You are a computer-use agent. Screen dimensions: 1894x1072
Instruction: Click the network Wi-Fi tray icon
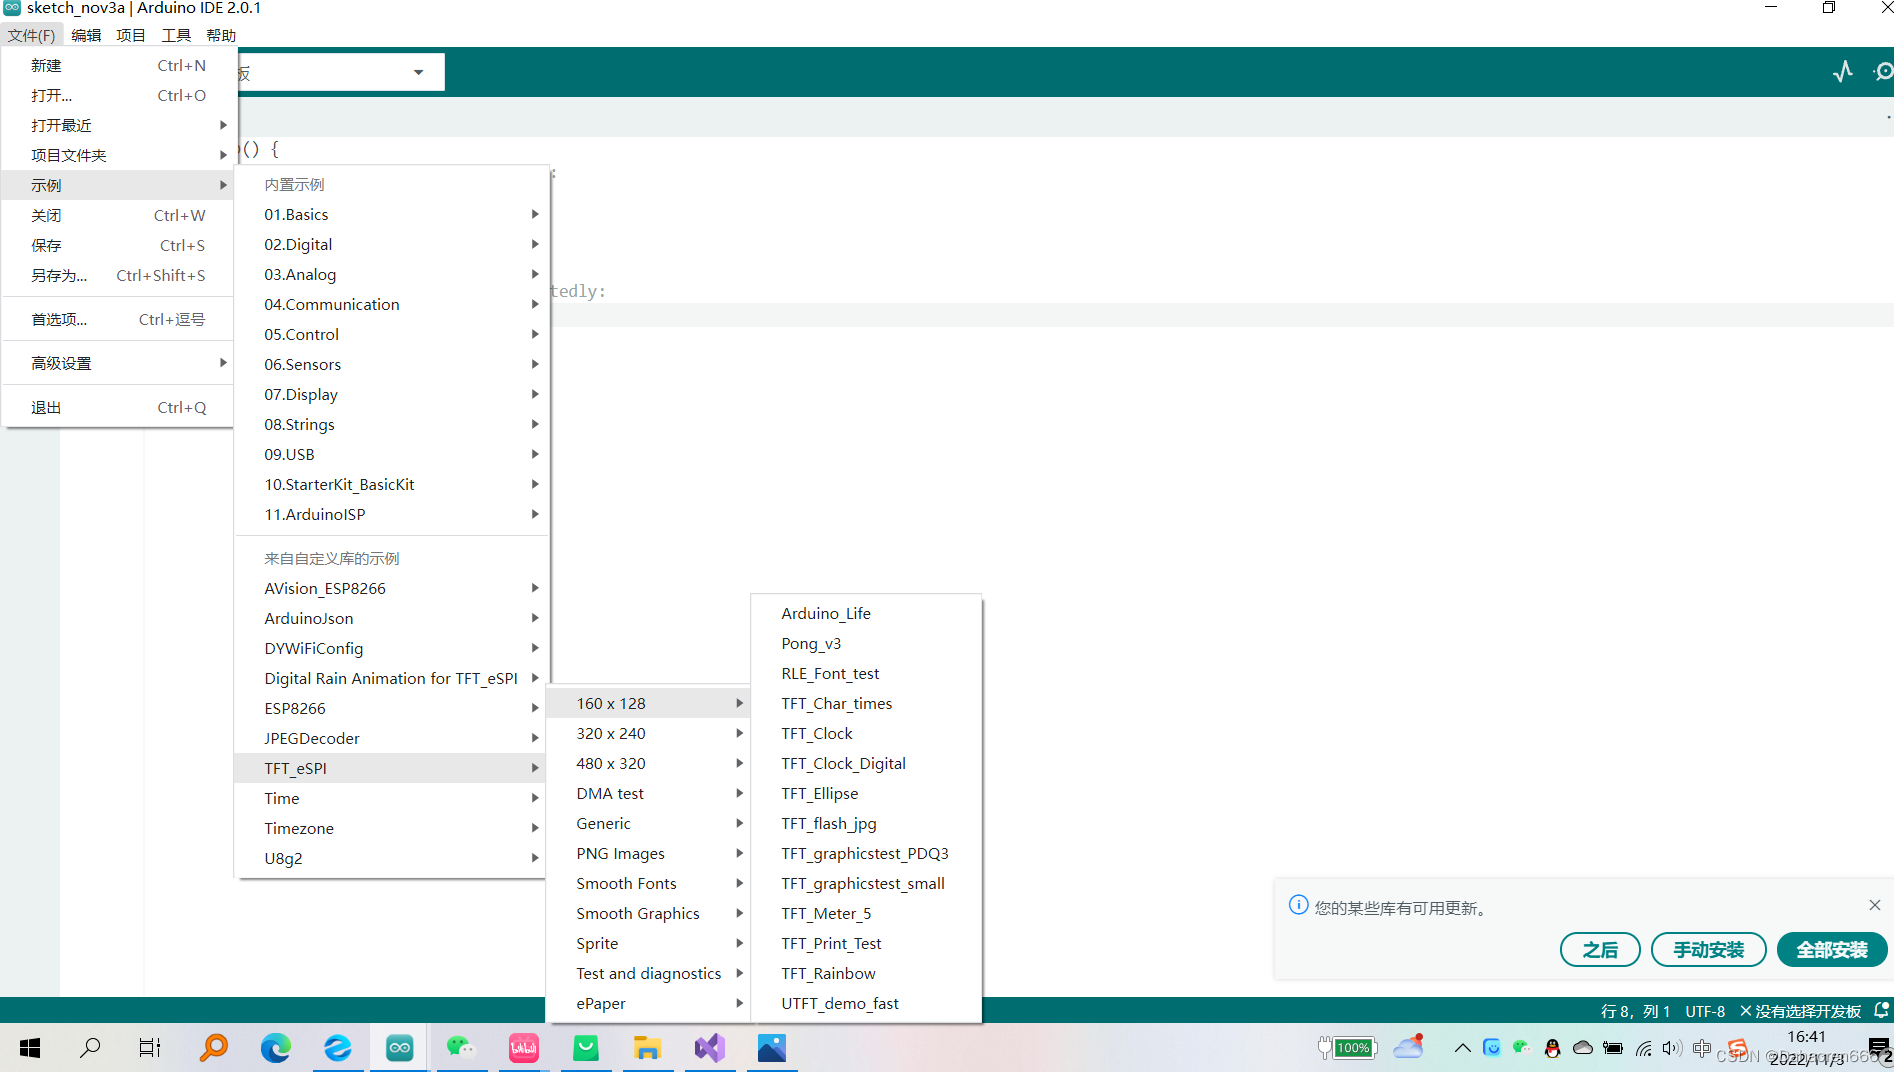click(x=1643, y=1048)
